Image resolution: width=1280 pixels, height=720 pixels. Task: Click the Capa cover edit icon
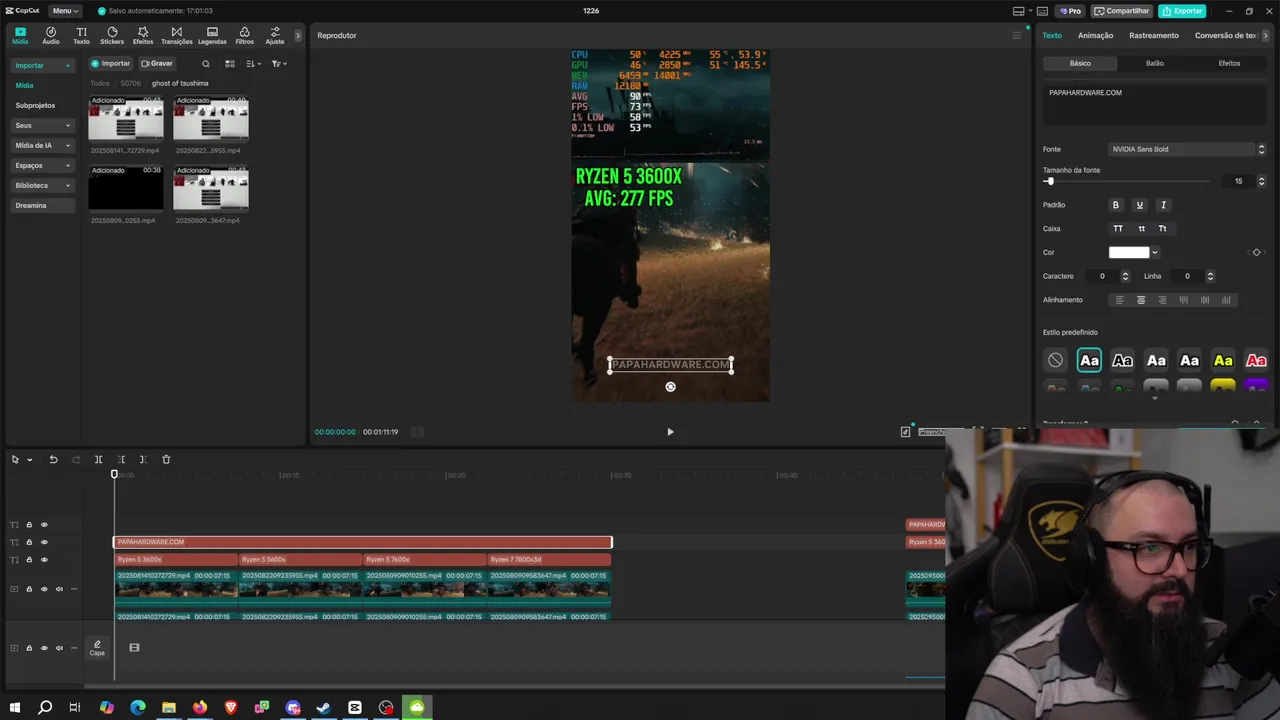pyautogui.click(x=97, y=648)
